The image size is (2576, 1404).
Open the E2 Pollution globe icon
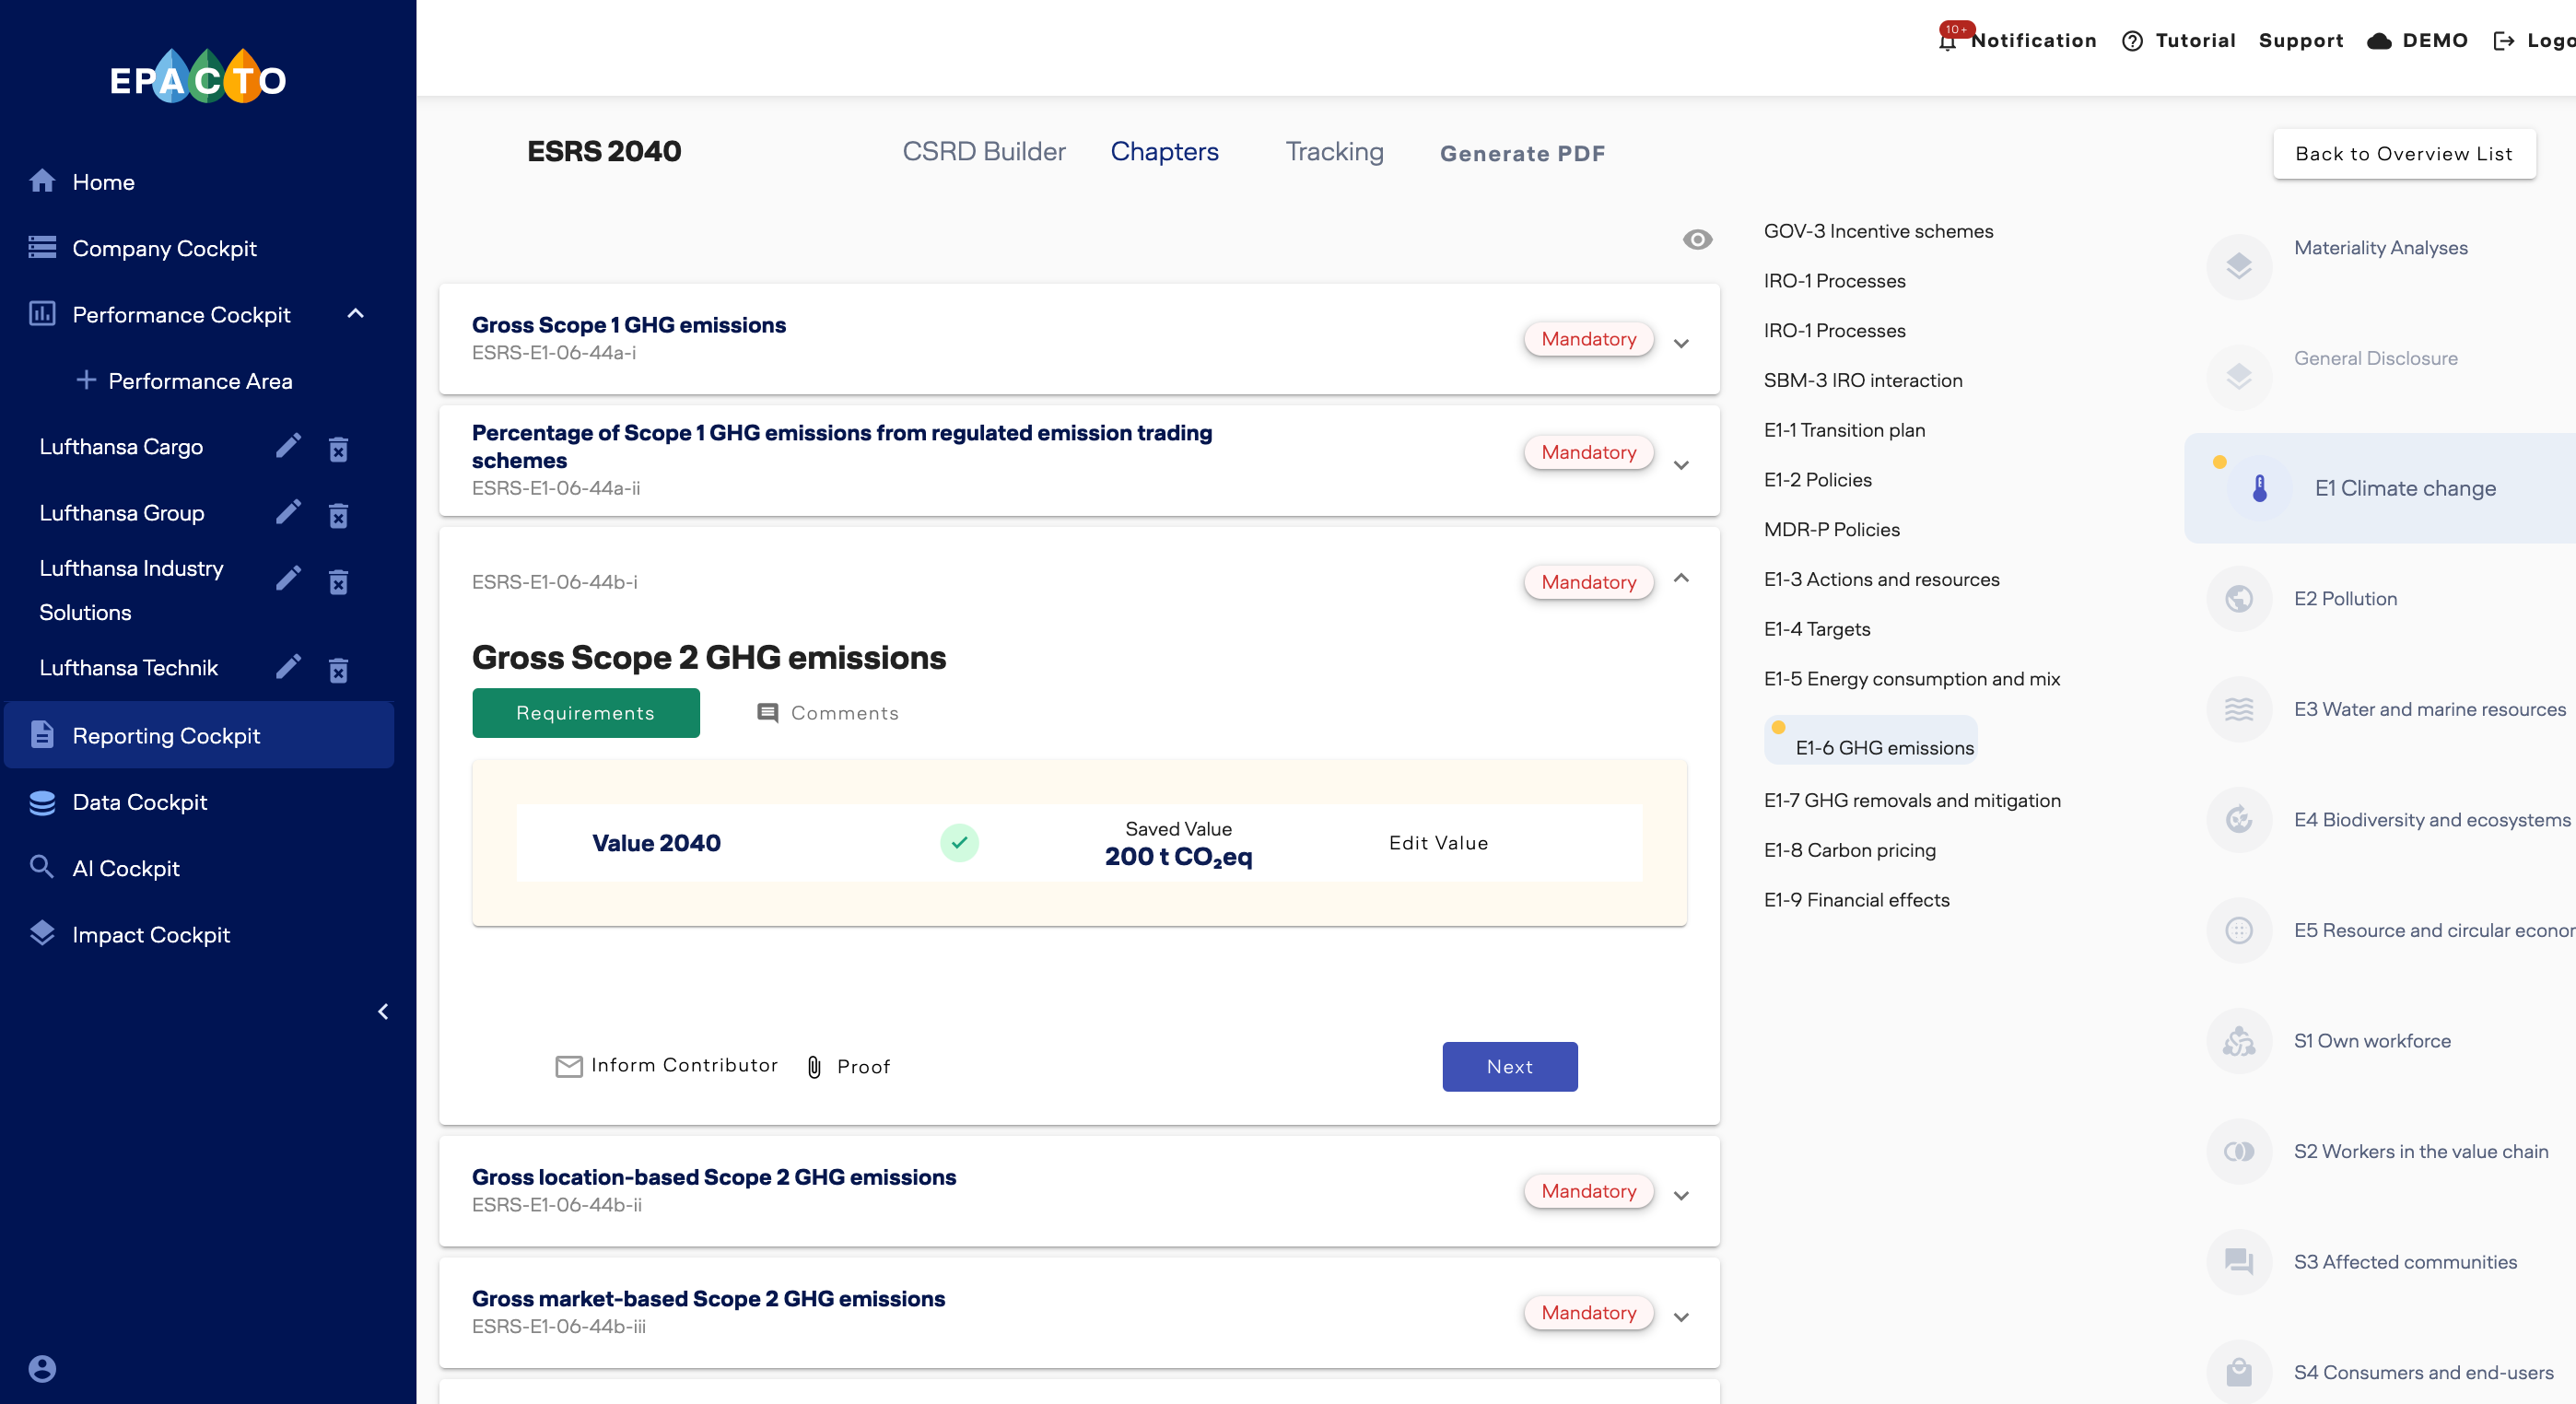point(2238,598)
